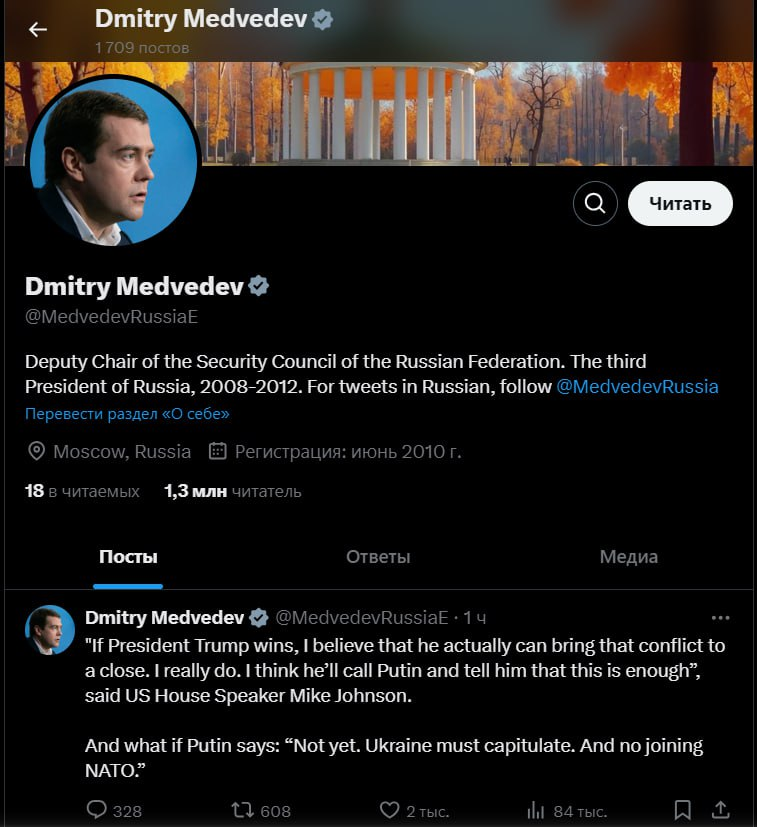The width and height of the screenshot is (757, 827).
Task: Click the reply comment icon
Action: (97, 809)
